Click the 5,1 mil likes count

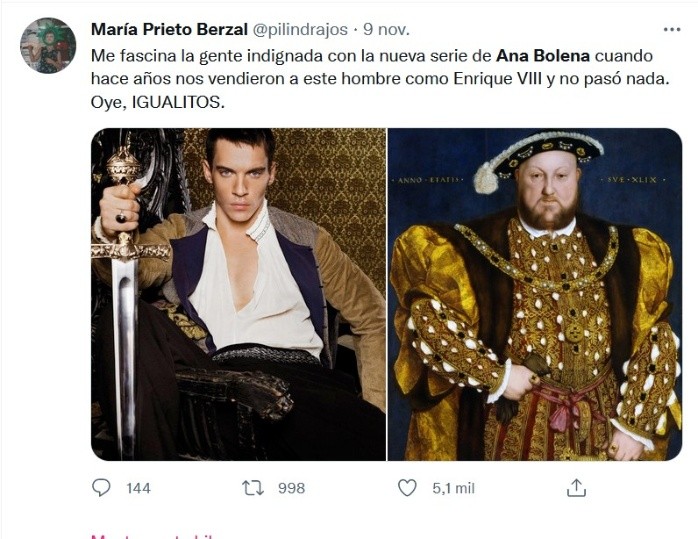[453, 488]
